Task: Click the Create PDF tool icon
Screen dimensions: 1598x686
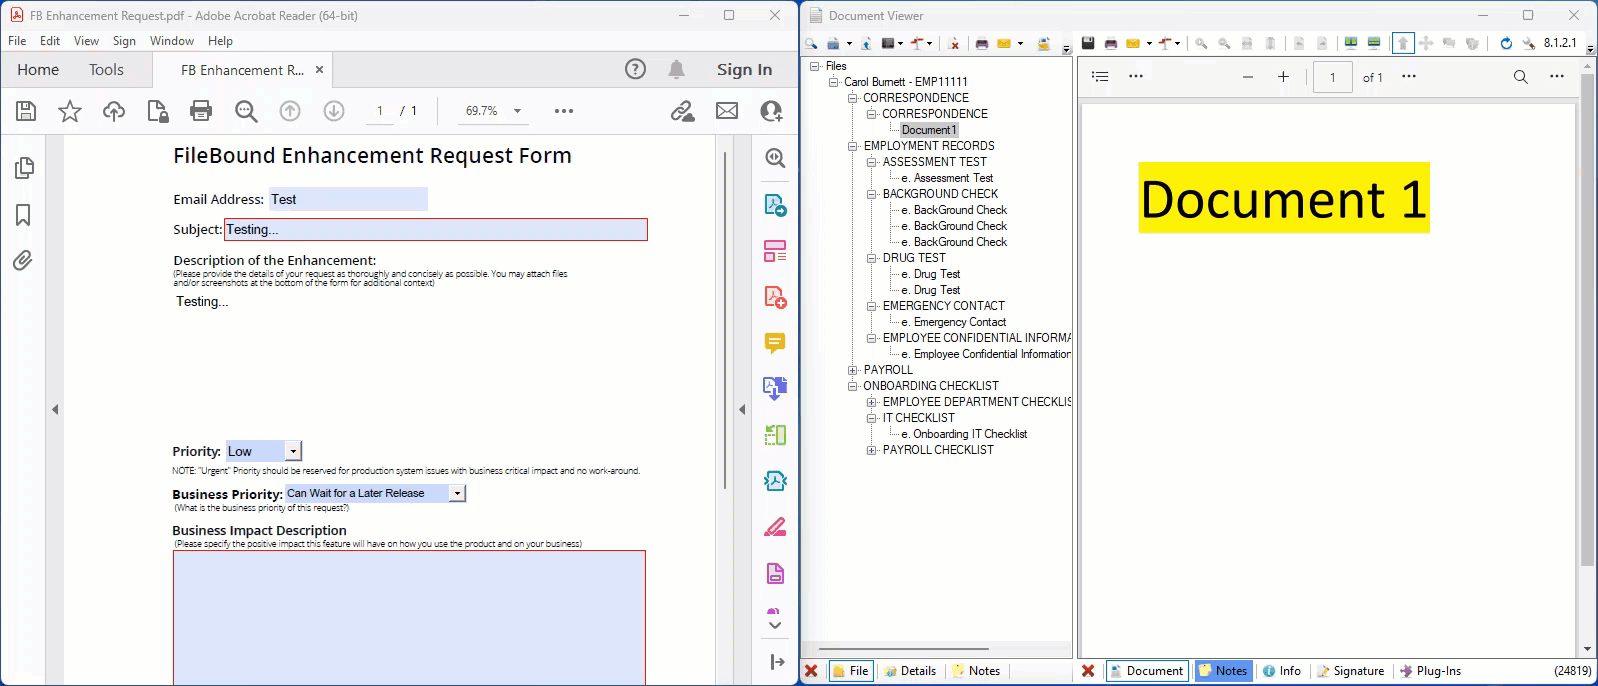Action: coord(775,297)
